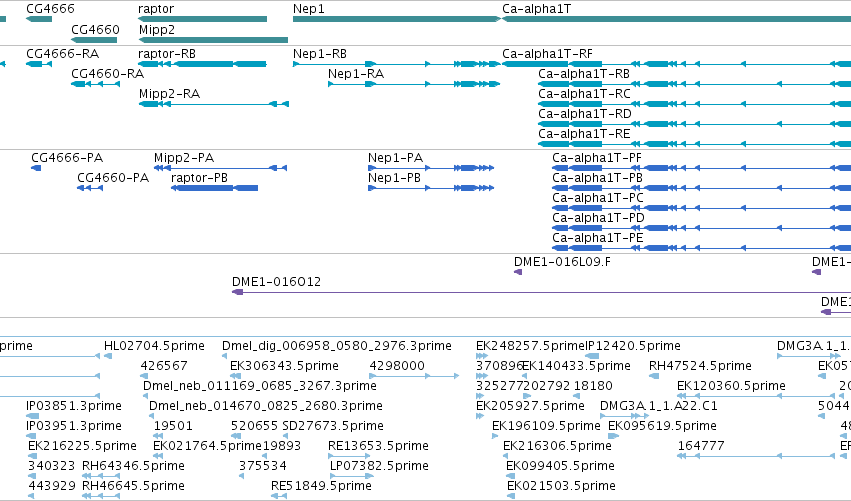This screenshot has width=851, height=501.
Task: Select EST EK099405.5prime
Action: tap(510, 477)
